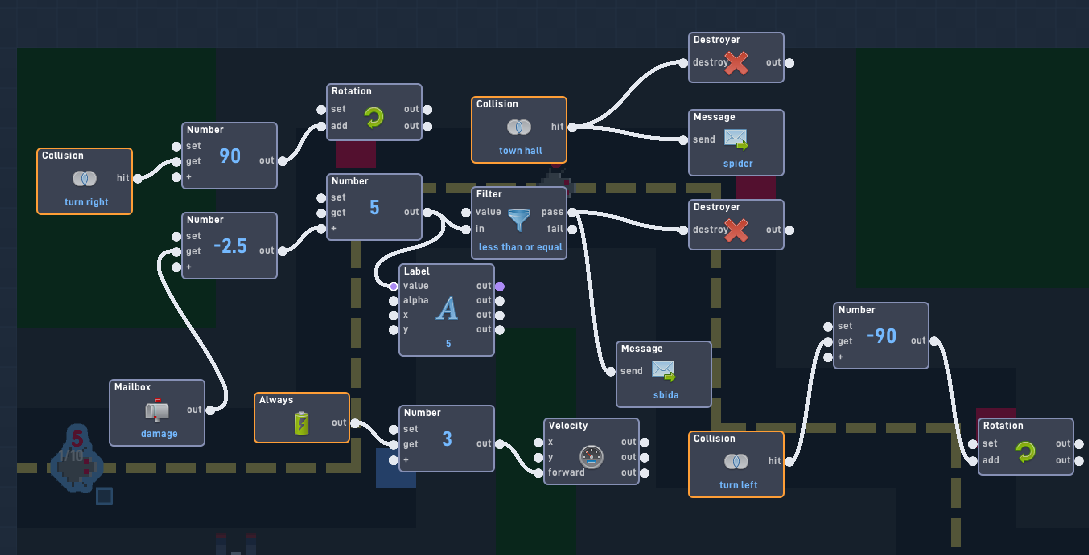Click the 'send' input port of the 'spider' Message

point(683,140)
